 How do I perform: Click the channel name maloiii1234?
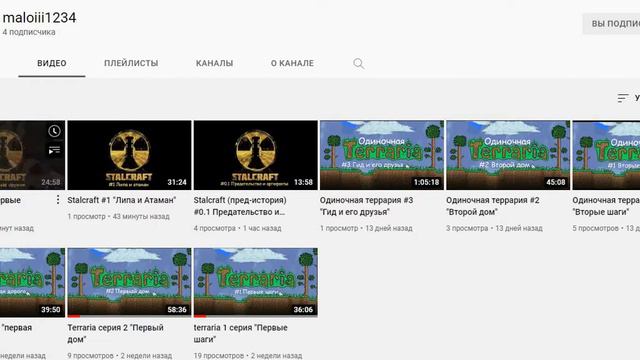(x=39, y=18)
